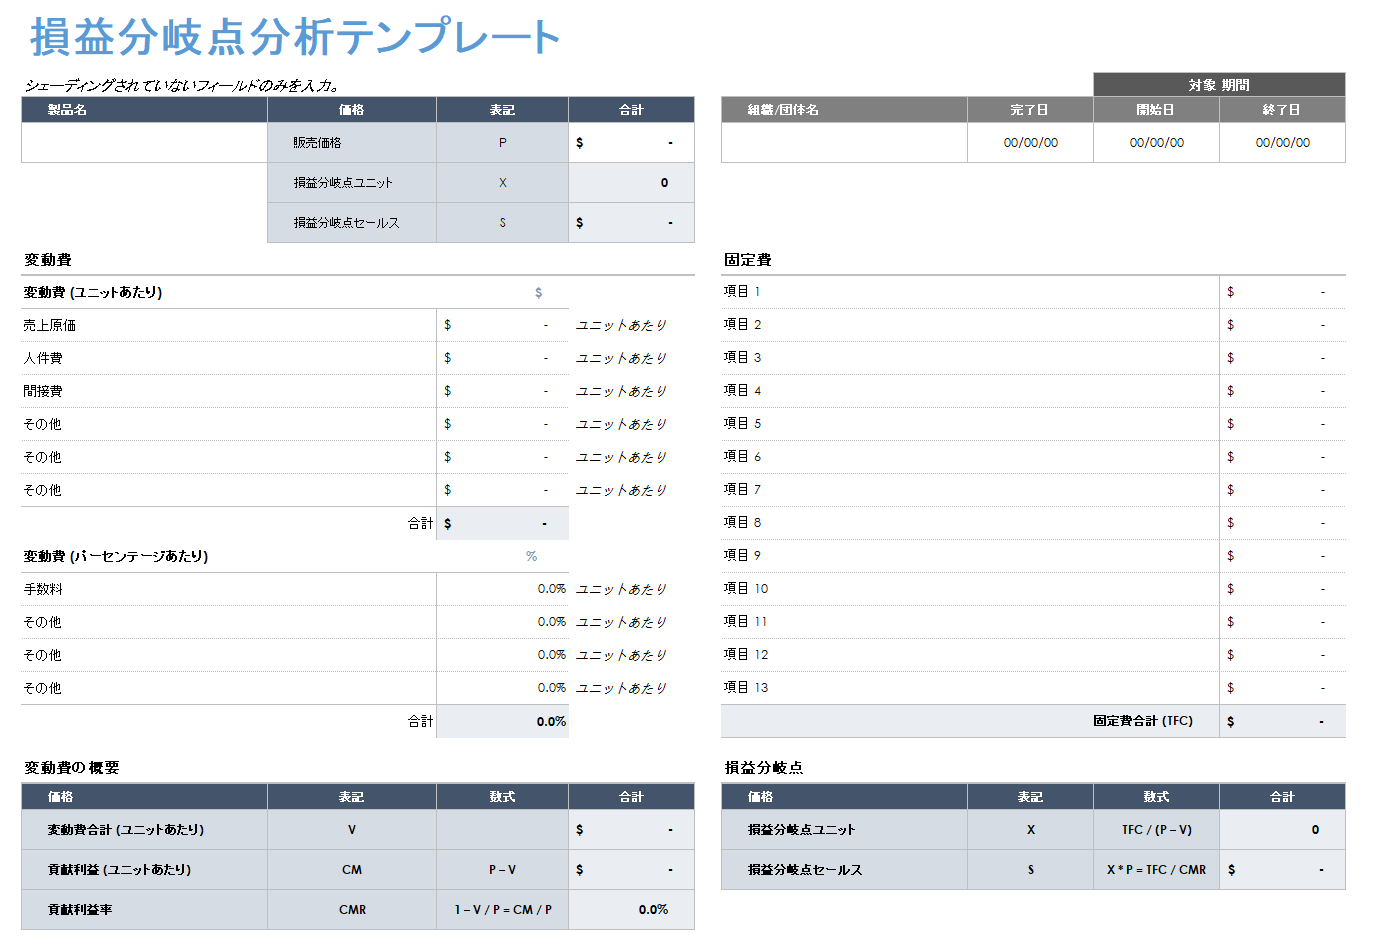
Task: Click the 間接費 amount cell
Action: click(502, 391)
